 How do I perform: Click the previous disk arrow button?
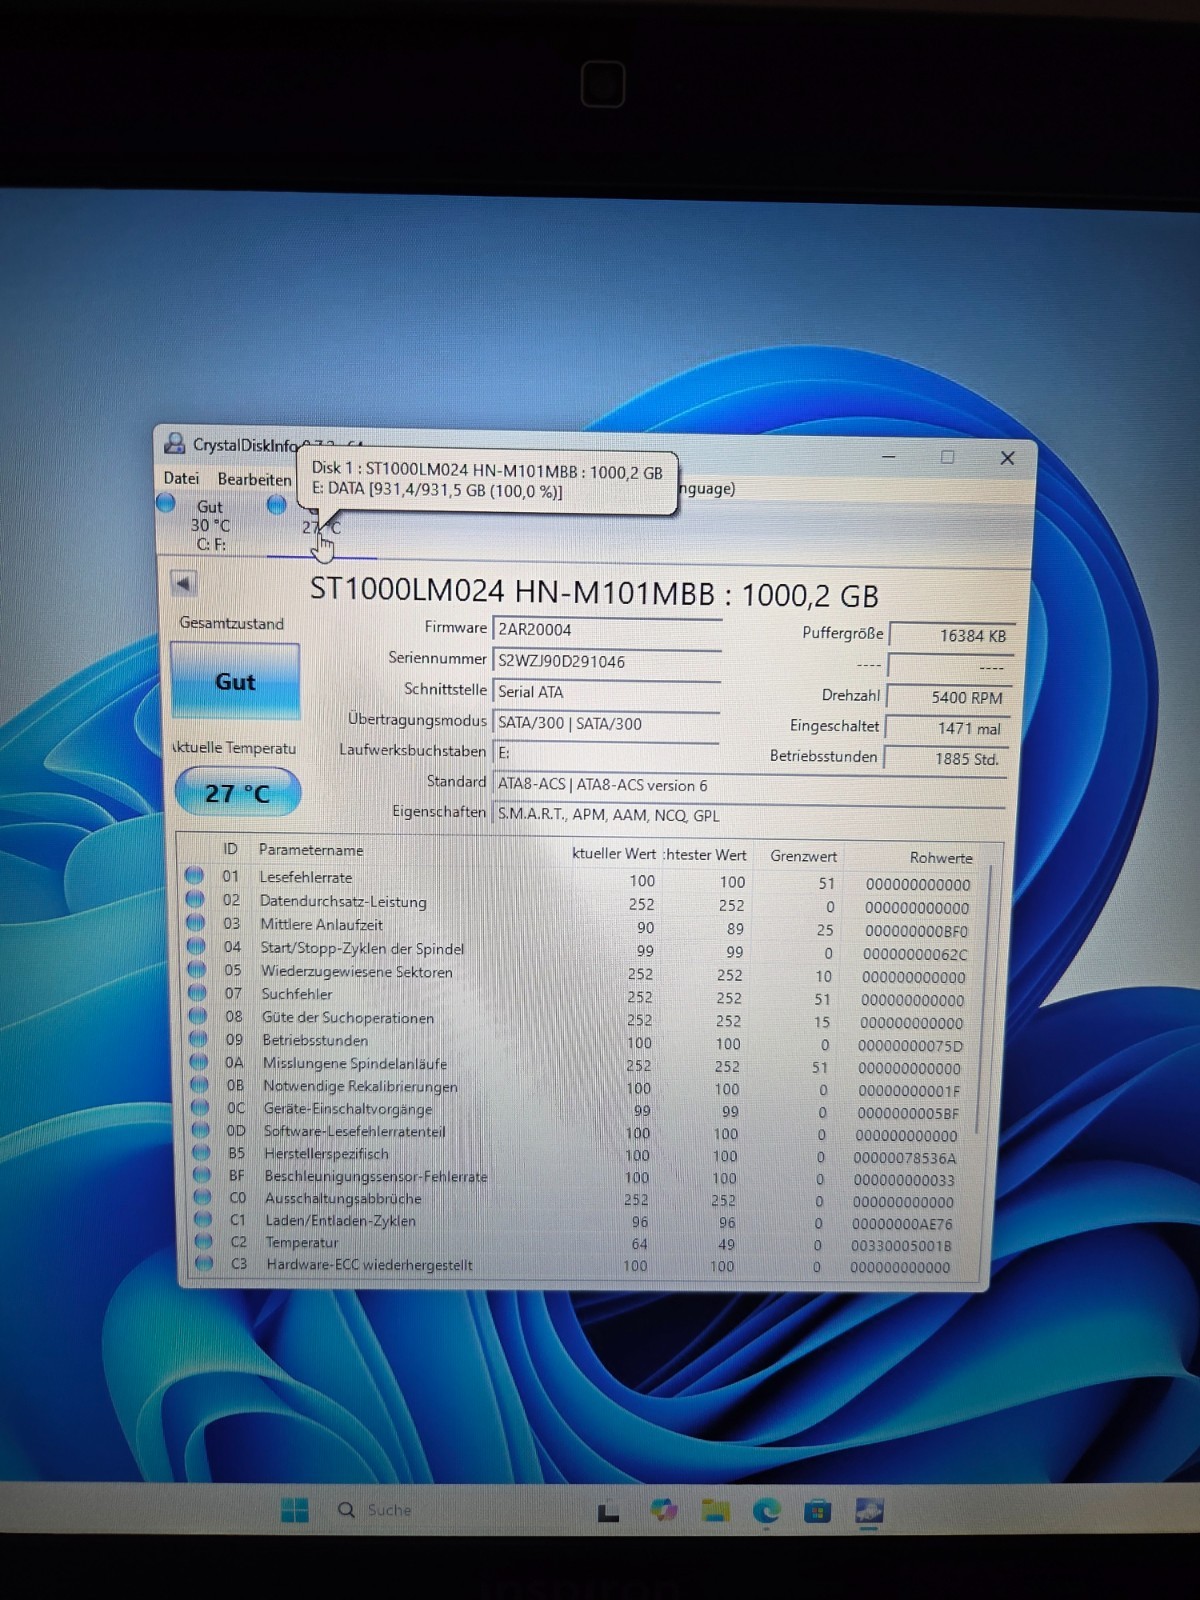pyautogui.click(x=183, y=584)
